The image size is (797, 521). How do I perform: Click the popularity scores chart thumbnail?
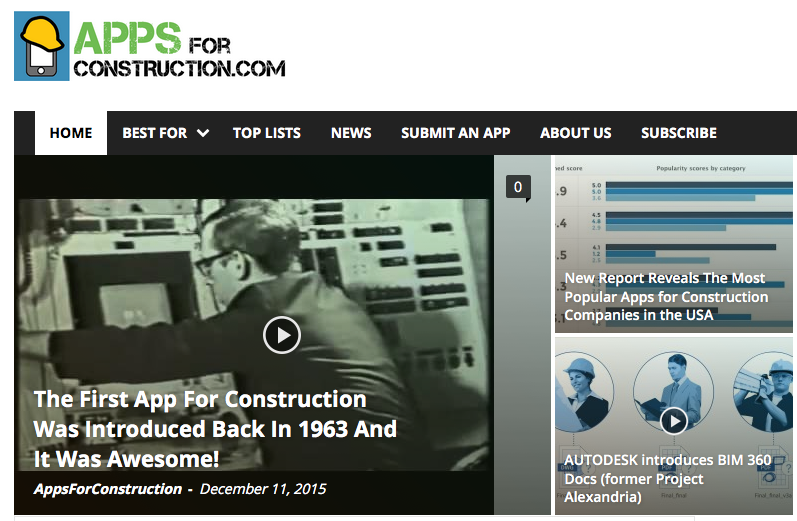tap(673, 244)
